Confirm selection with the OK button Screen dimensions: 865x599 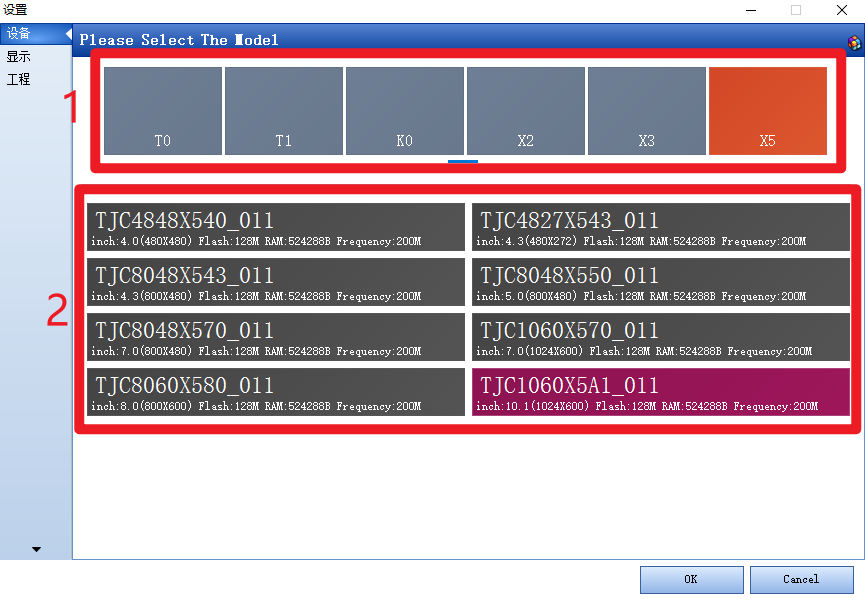[x=691, y=579]
